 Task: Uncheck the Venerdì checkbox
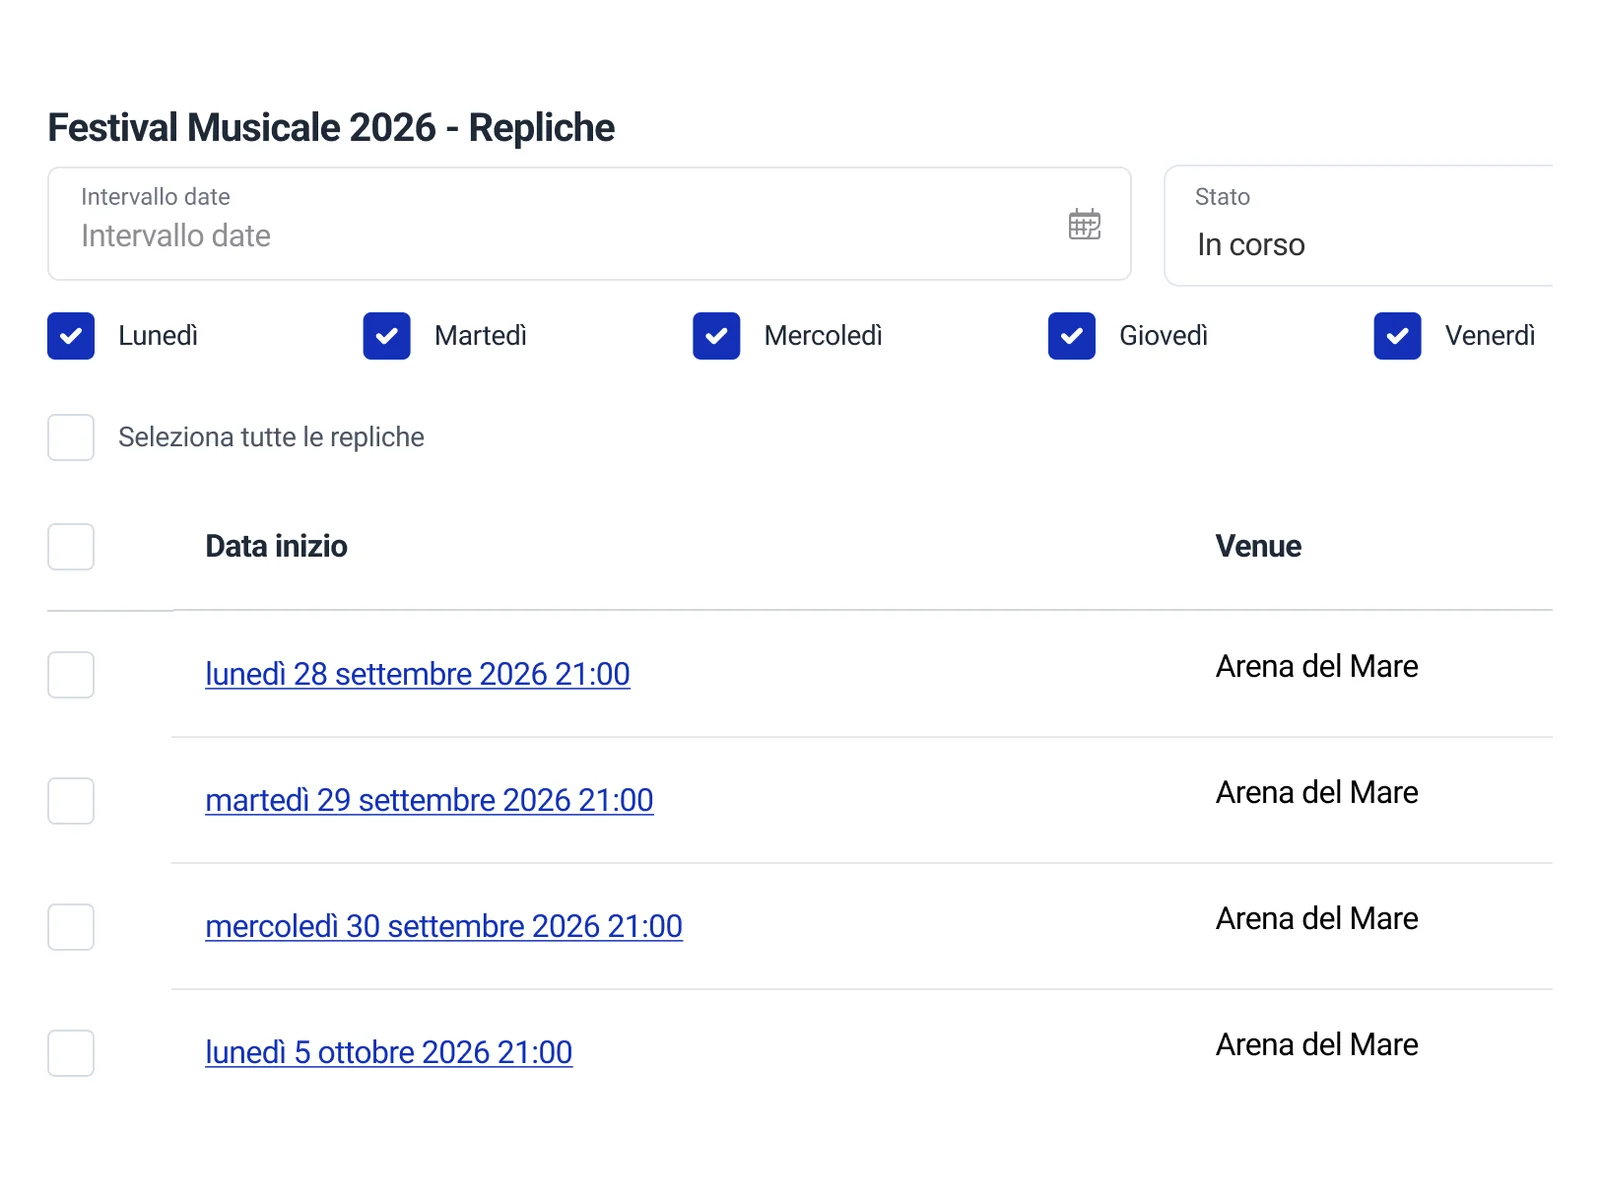coord(1398,336)
